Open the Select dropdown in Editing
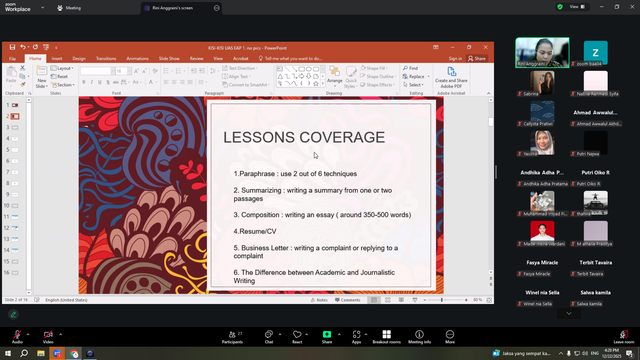Viewport: 640px width, 360px height. (413, 85)
